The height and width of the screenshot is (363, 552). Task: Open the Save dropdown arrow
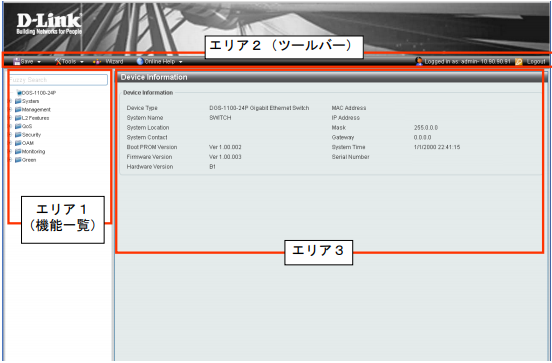[39, 62]
